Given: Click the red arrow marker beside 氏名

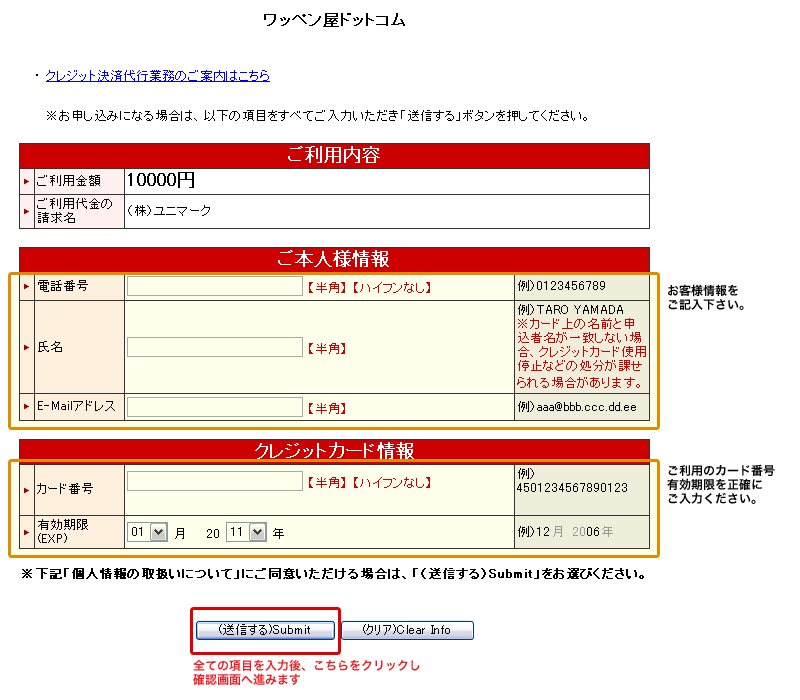Looking at the screenshot, I should (27, 347).
